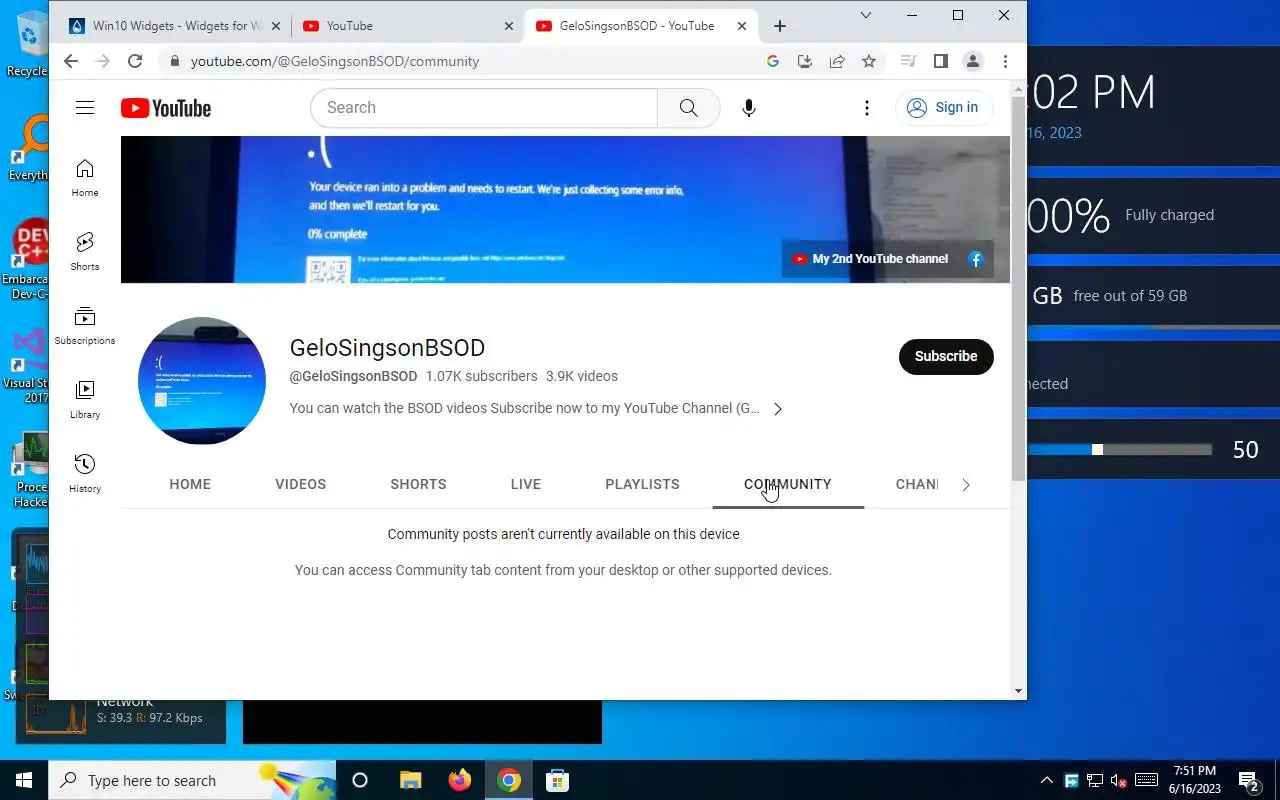Screen dimensions: 1280x800
Task: Bookmark this page with the star icon
Action: pyautogui.click(x=869, y=61)
